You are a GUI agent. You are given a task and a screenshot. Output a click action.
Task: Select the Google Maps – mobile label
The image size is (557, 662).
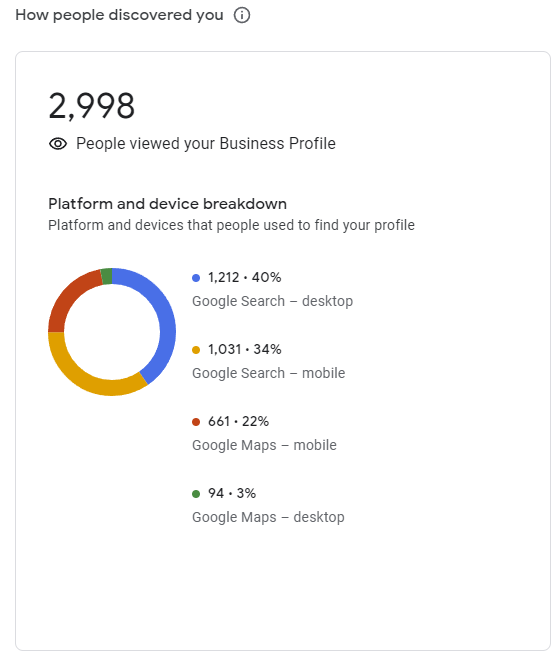(264, 445)
